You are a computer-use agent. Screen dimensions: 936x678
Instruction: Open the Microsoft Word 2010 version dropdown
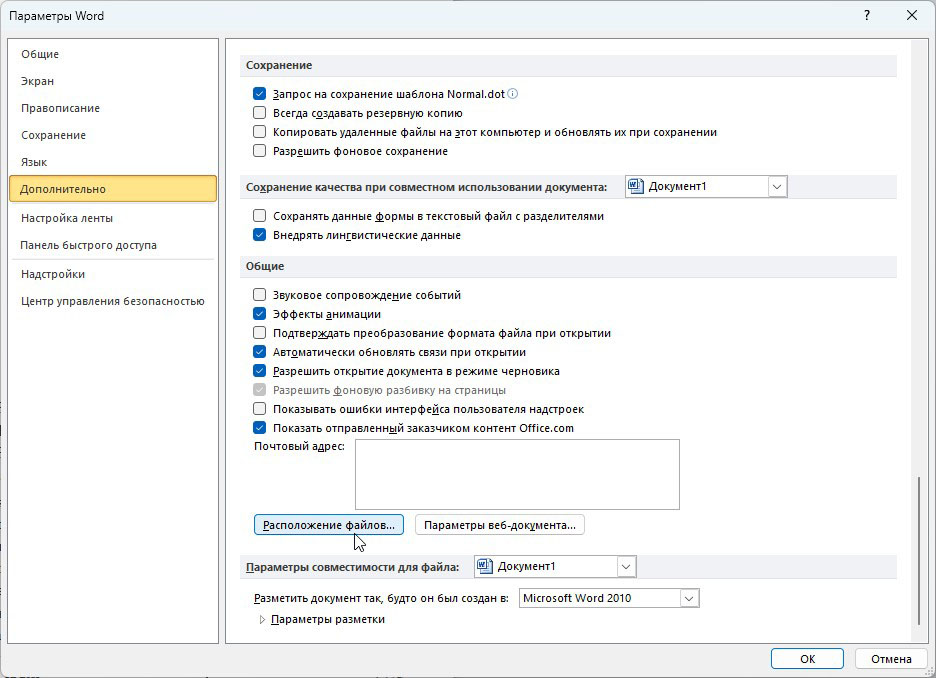click(688, 598)
